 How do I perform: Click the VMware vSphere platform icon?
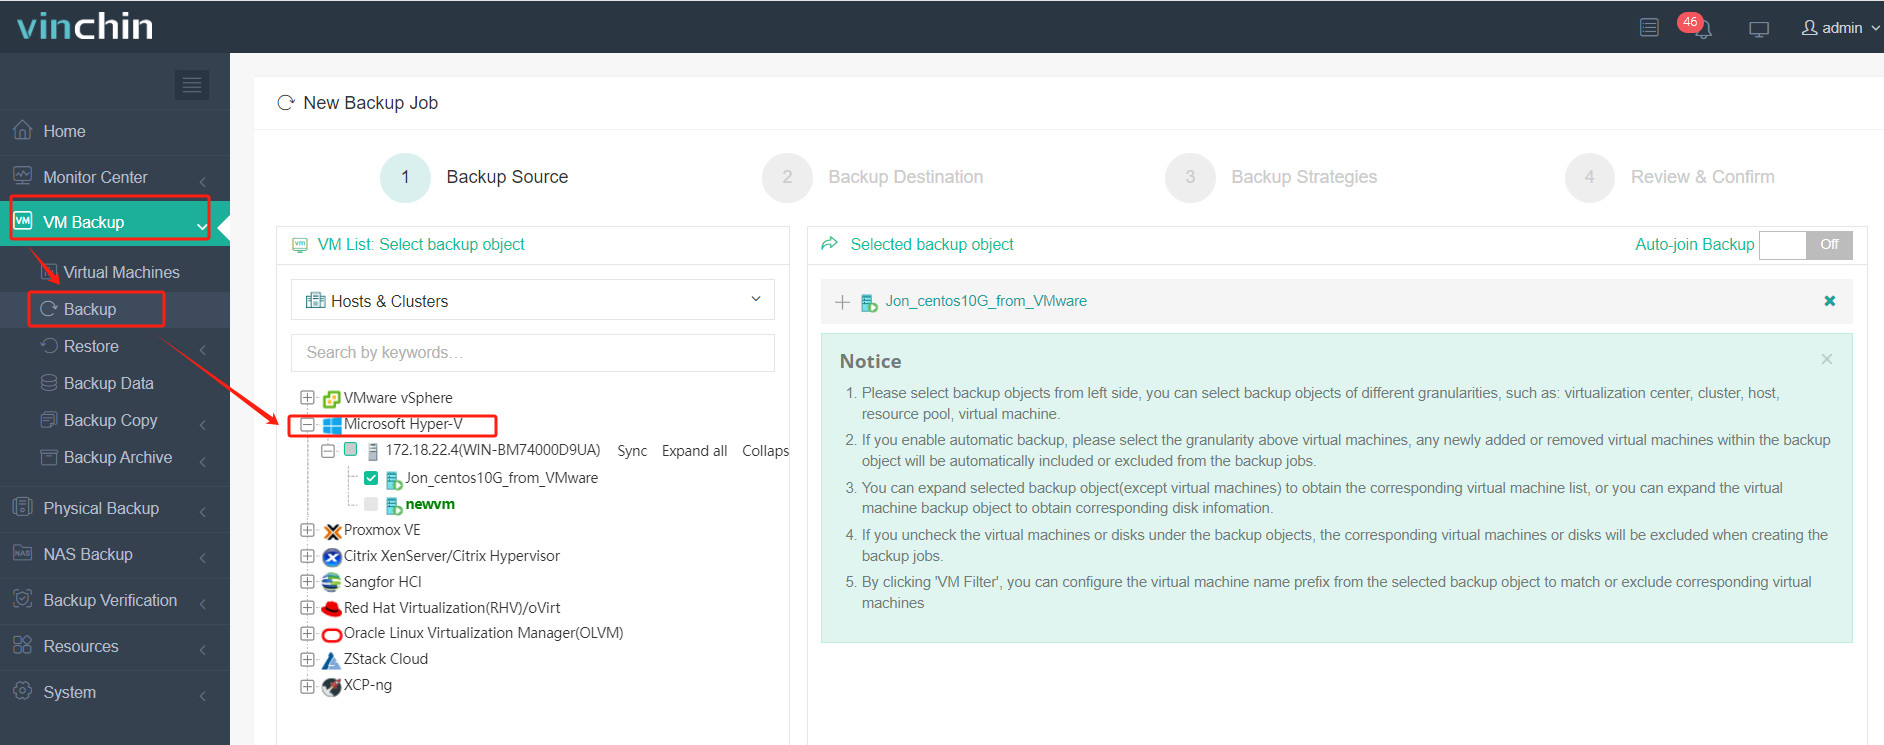tap(332, 399)
